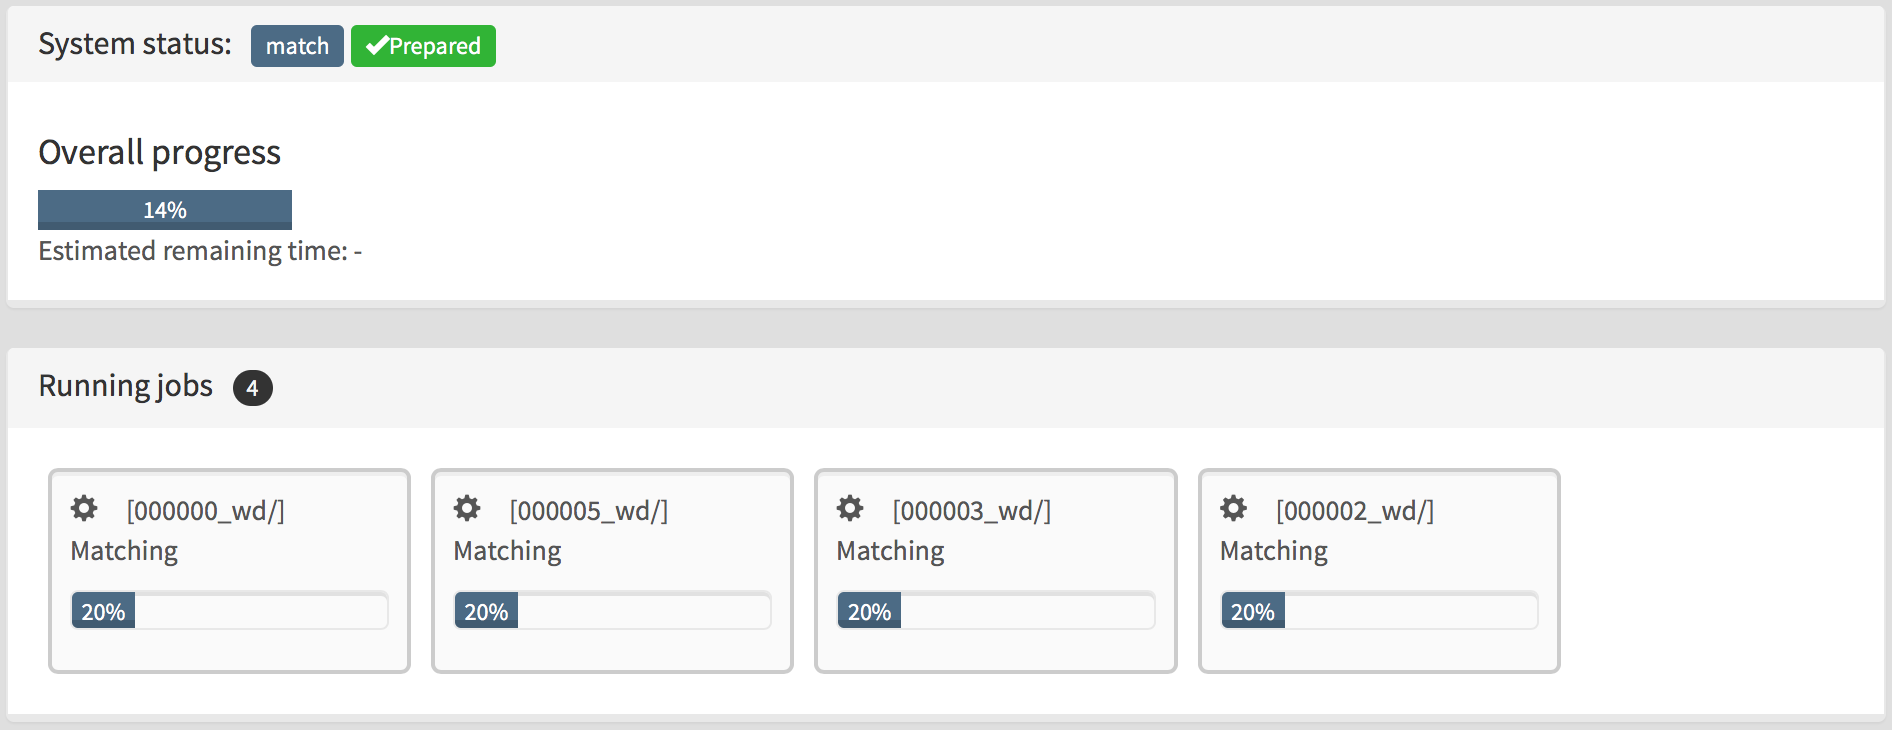Select the [000003_wd/] job label

(x=972, y=511)
